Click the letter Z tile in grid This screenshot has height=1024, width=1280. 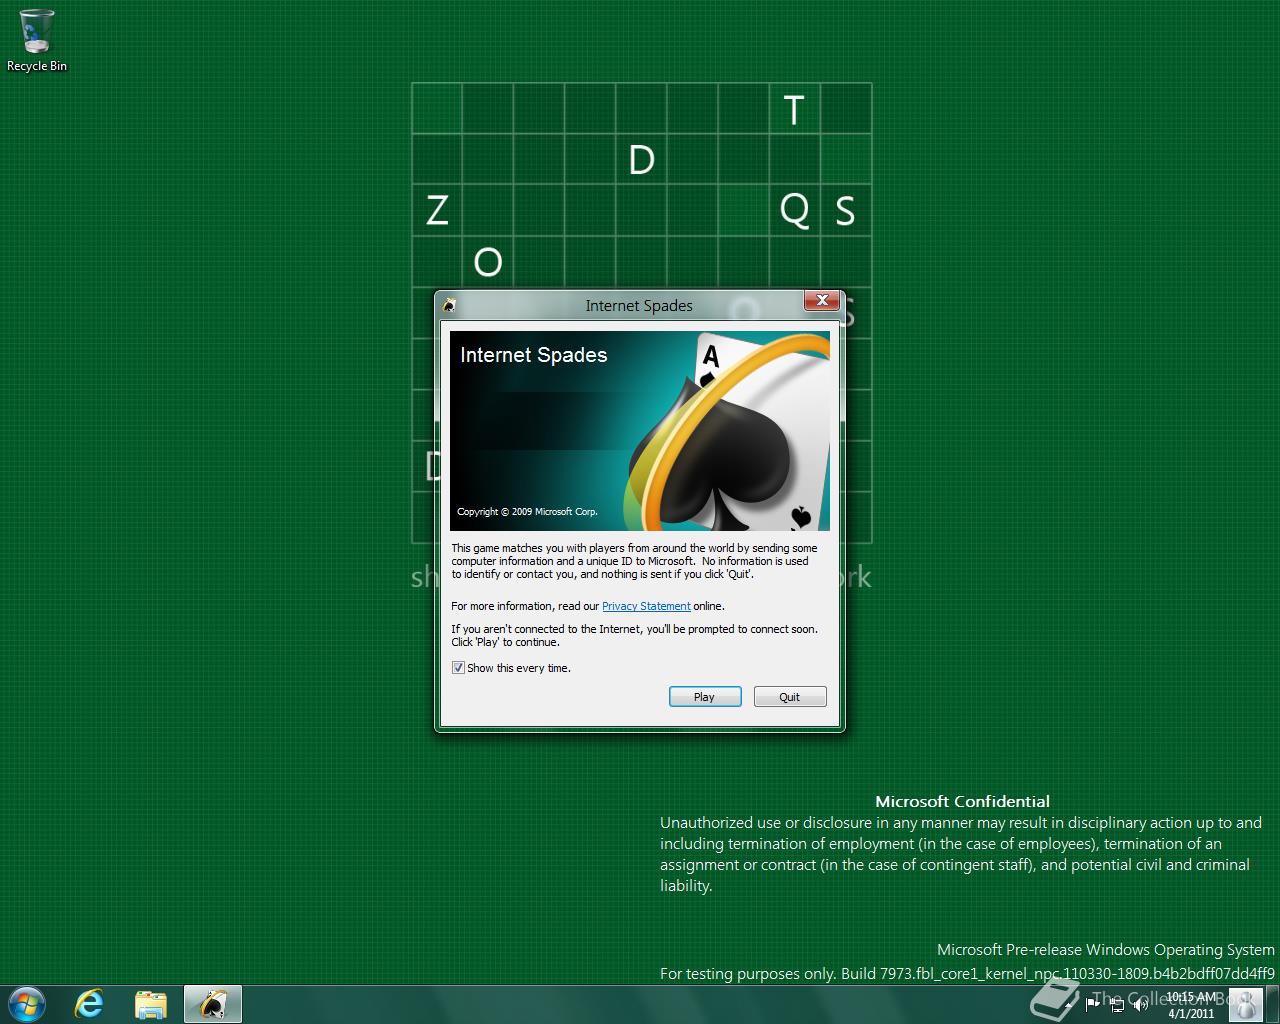(x=437, y=211)
